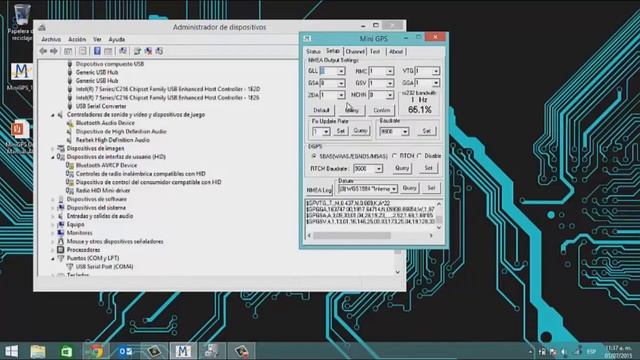
Task: Collapse the Puertos (COM y LPT) node
Action: pyautogui.click(x=53, y=258)
